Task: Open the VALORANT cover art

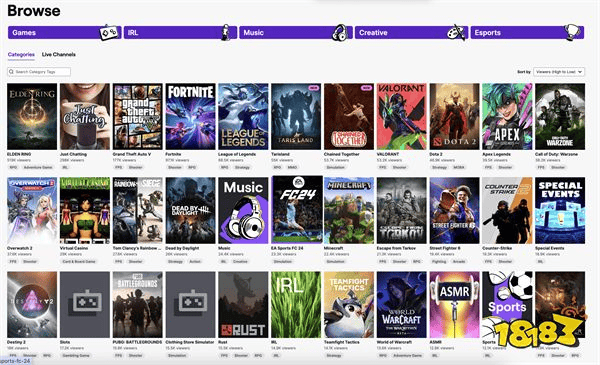Action: (x=402, y=116)
